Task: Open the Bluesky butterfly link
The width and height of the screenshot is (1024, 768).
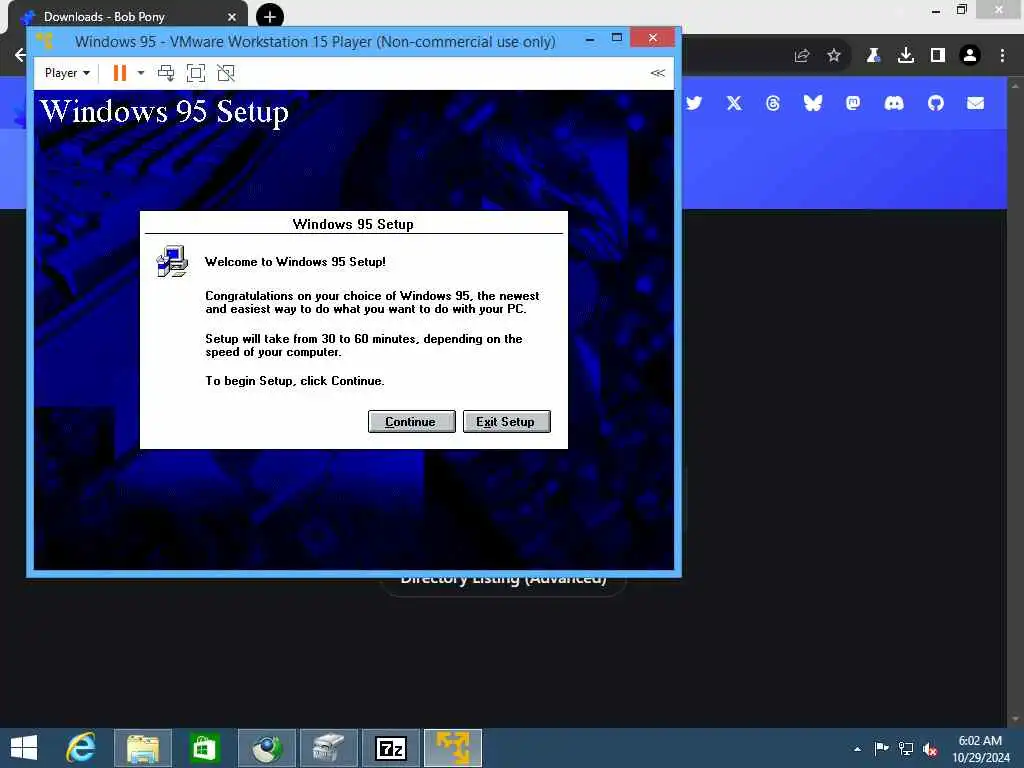Action: (813, 103)
